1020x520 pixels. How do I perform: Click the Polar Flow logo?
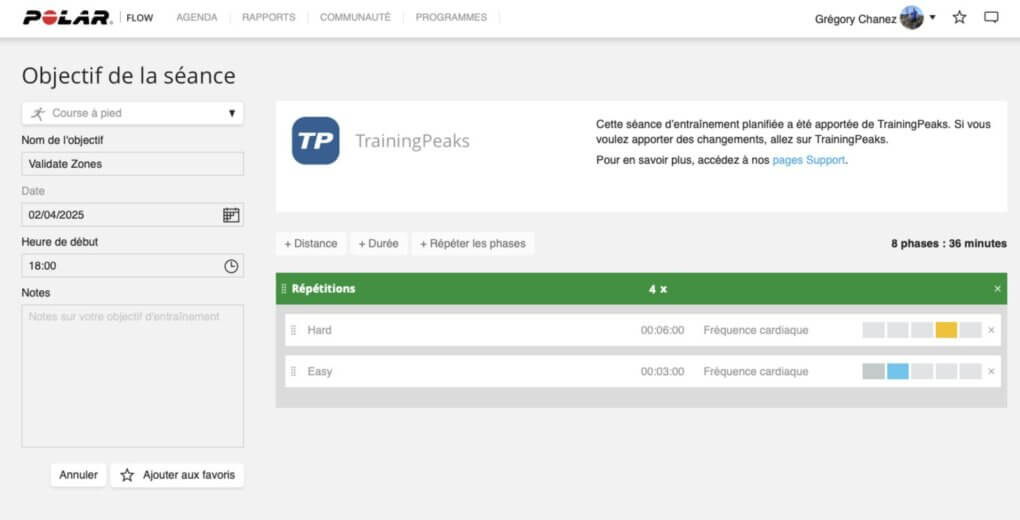point(88,18)
